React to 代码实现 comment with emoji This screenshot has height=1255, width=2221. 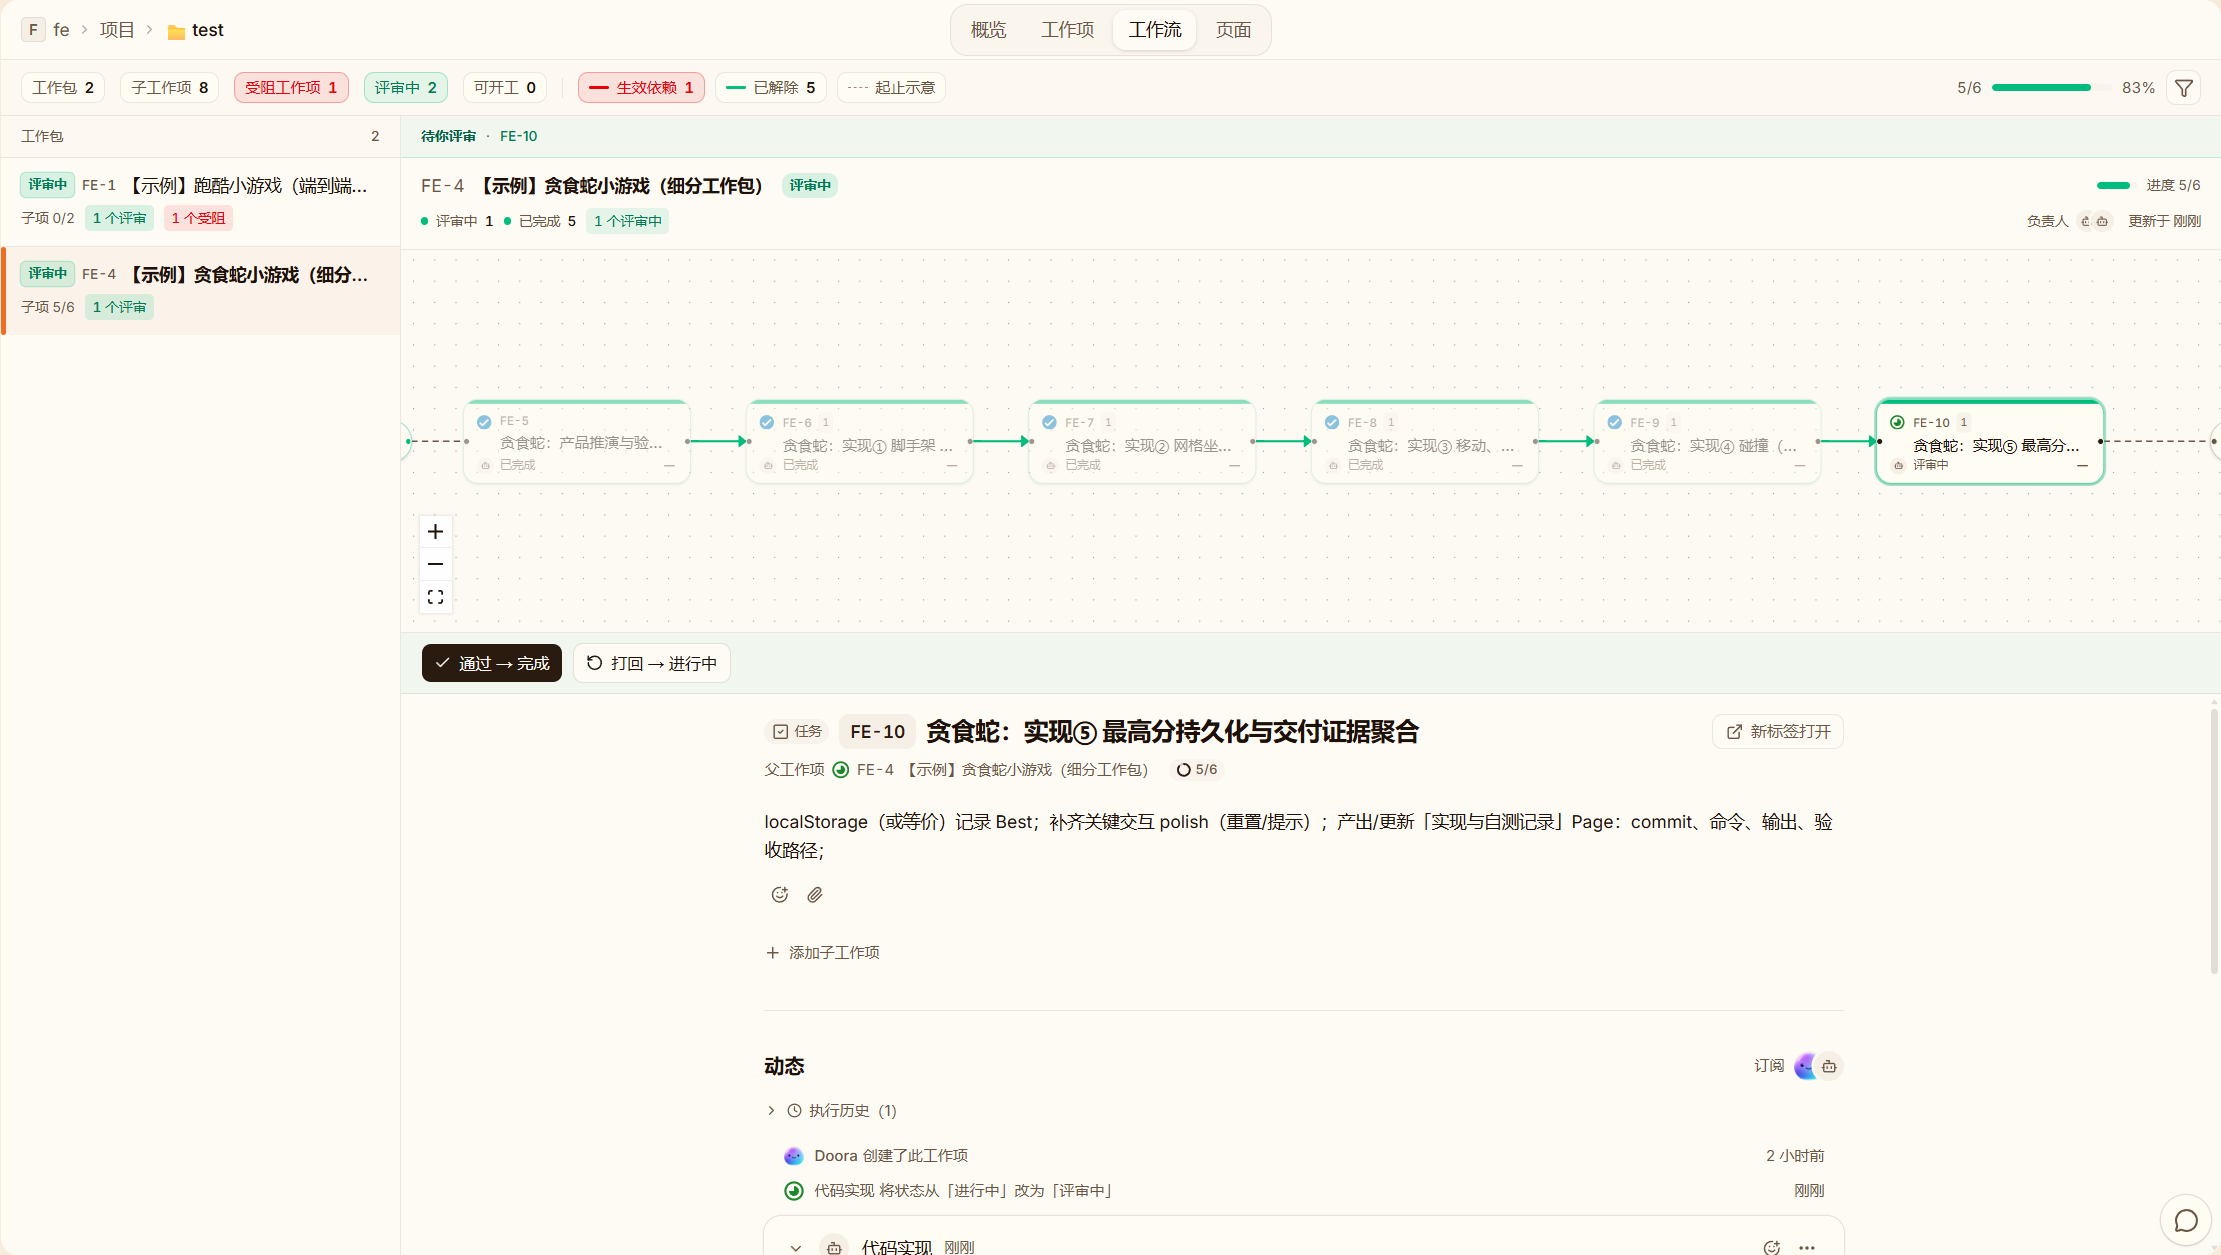pyautogui.click(x=1771, y=1247)
